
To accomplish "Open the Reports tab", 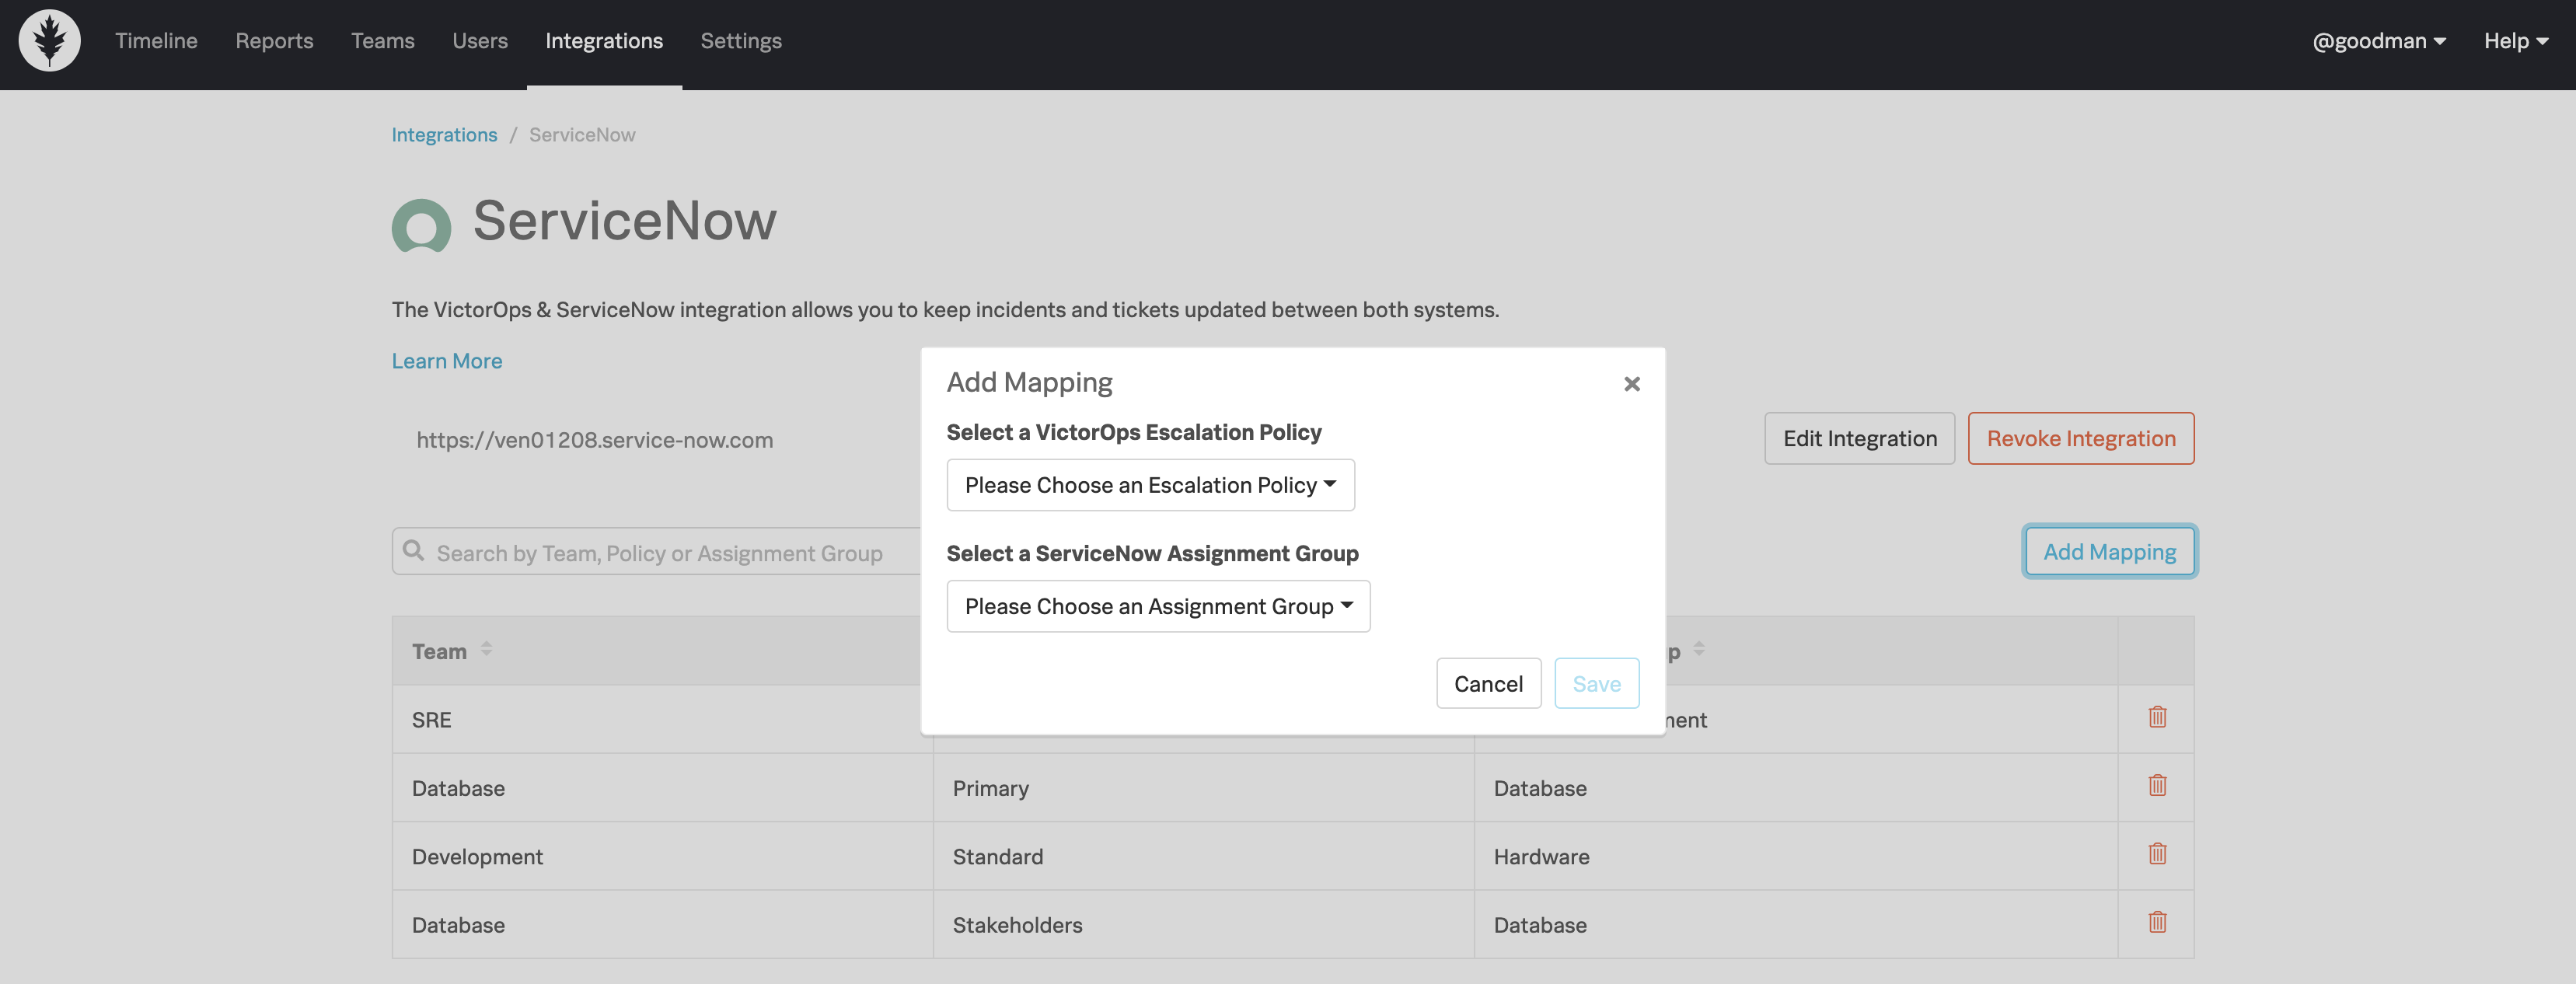I will tap(274, 41).
